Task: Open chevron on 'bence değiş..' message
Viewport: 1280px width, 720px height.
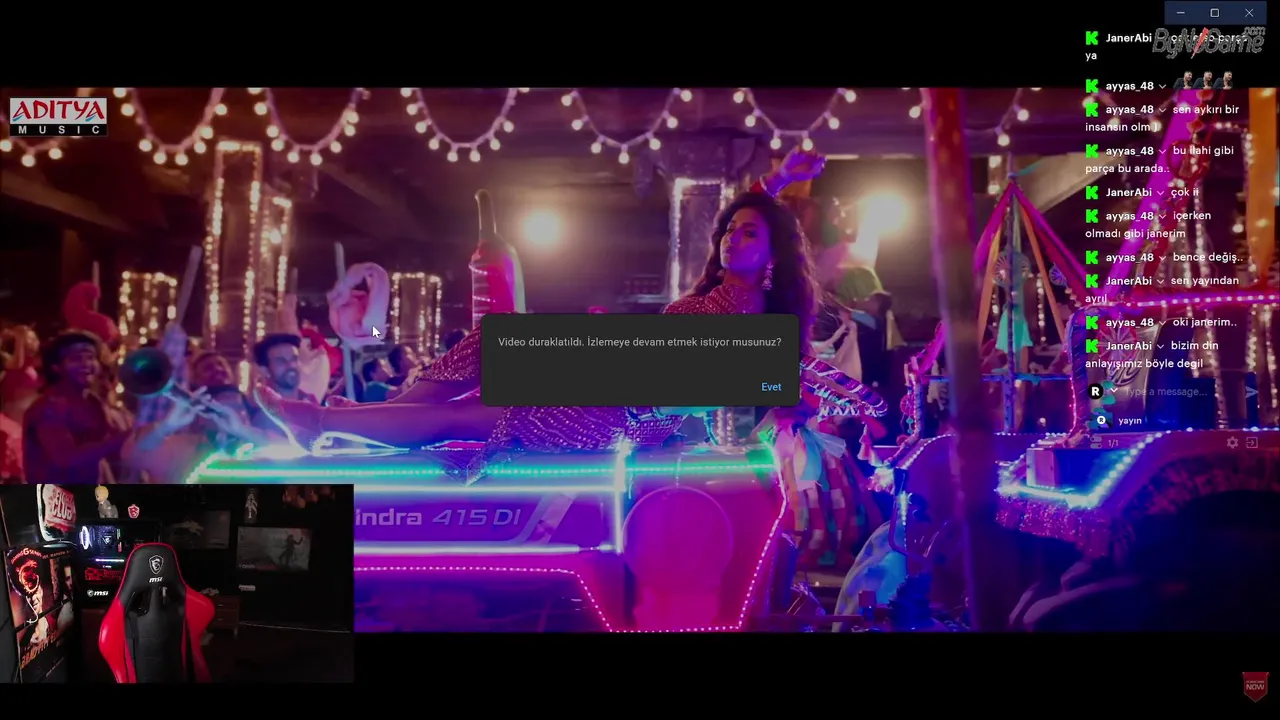Action: click(1162, 258)
